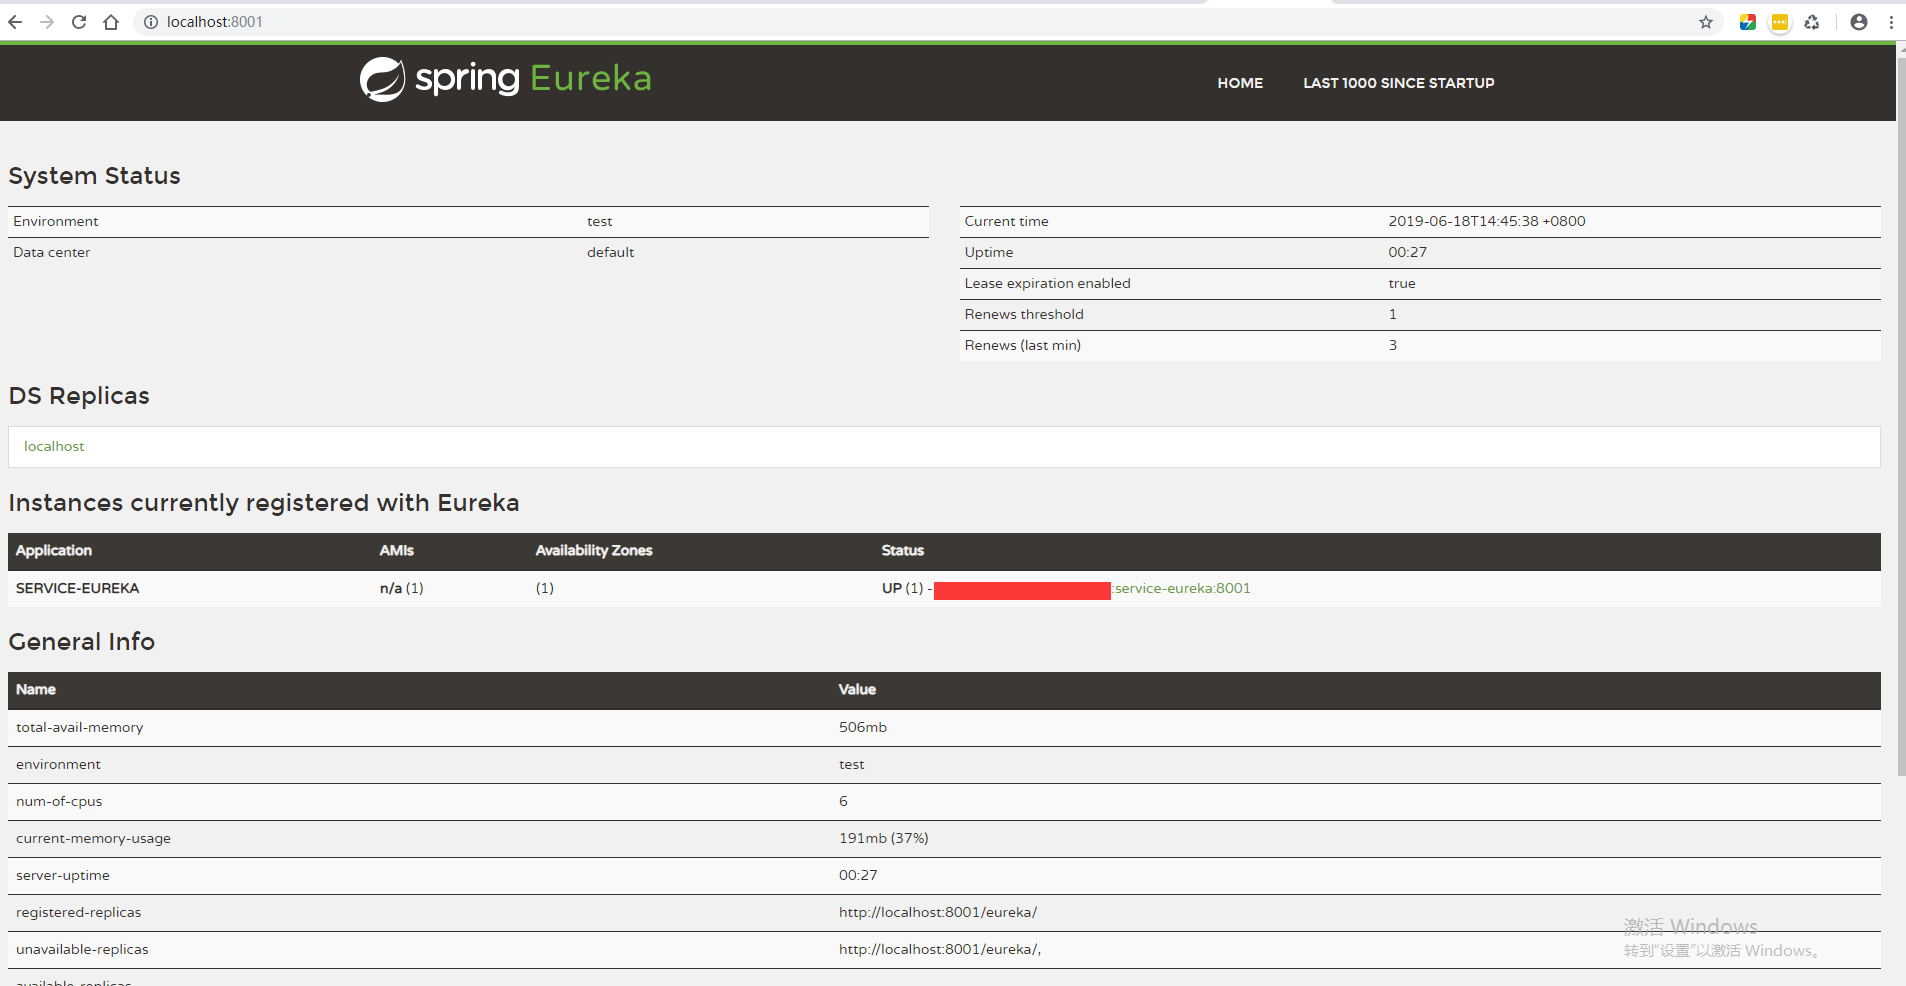Select the Data center value 'default'
The width and height of the screenshot is (1906, 986).
point(610,252)
